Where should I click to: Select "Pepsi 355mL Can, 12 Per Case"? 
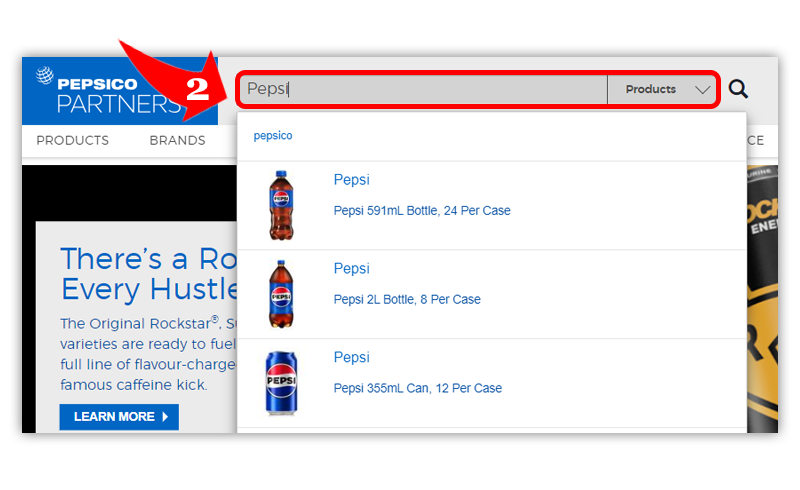pyautogui.click(x=417, y=388)
